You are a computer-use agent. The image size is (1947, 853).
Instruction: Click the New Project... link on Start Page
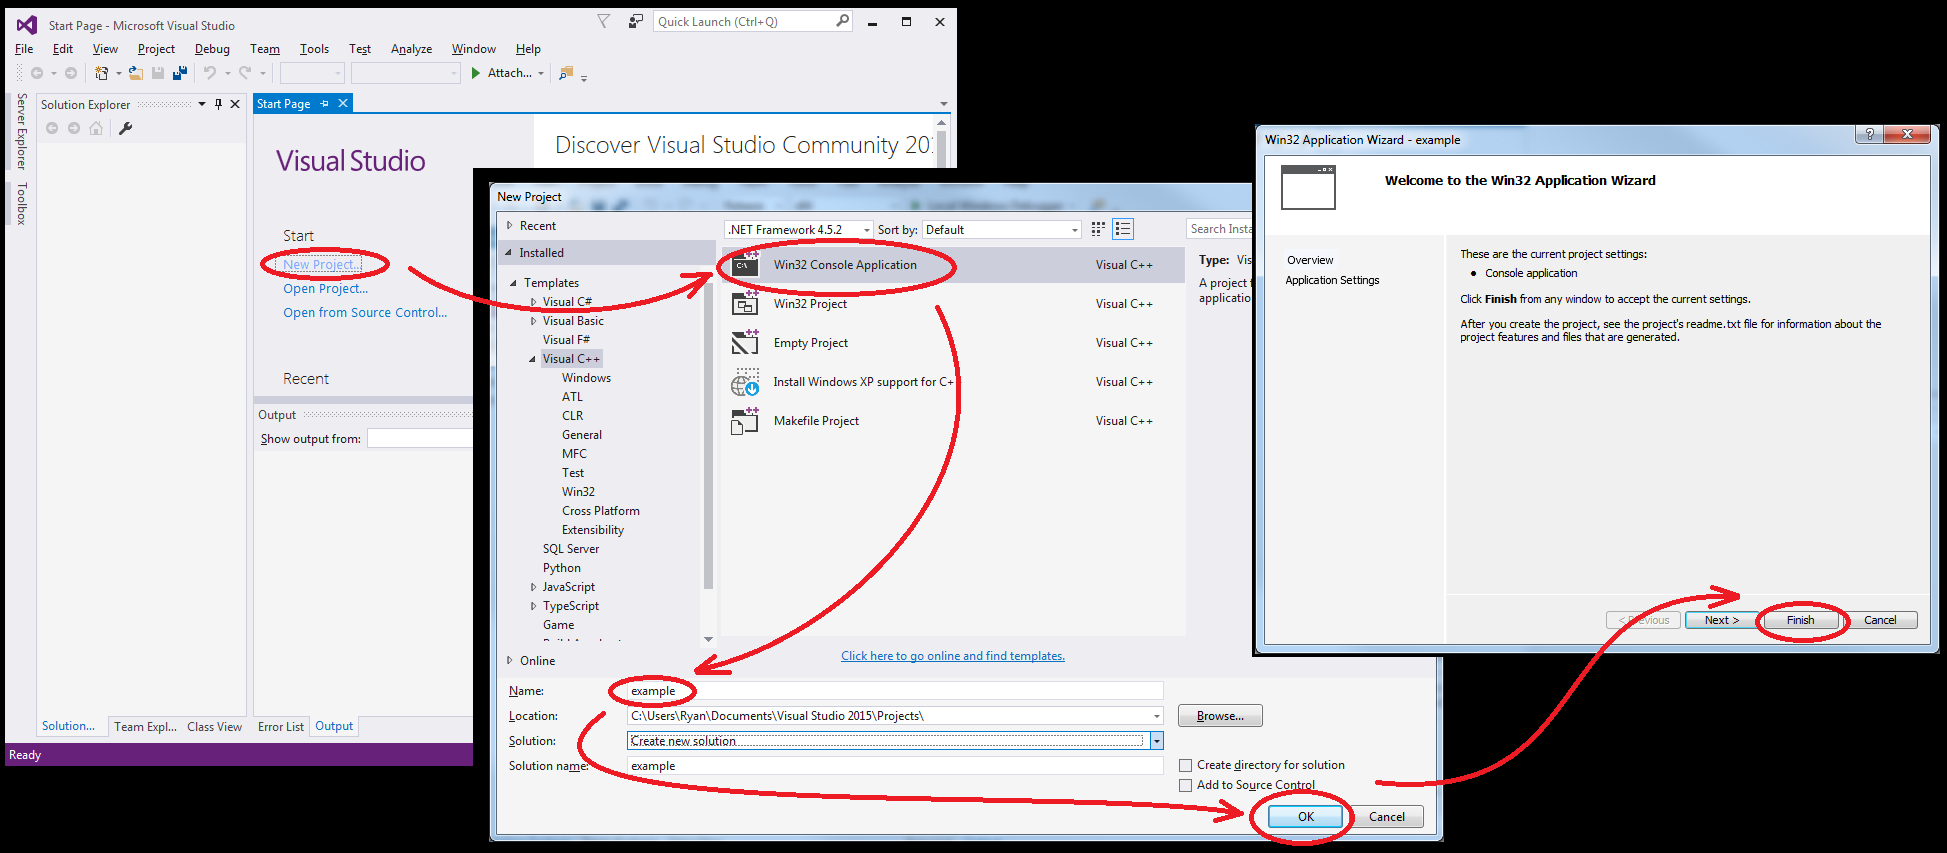pyautogui.click(x=320, y=265)
